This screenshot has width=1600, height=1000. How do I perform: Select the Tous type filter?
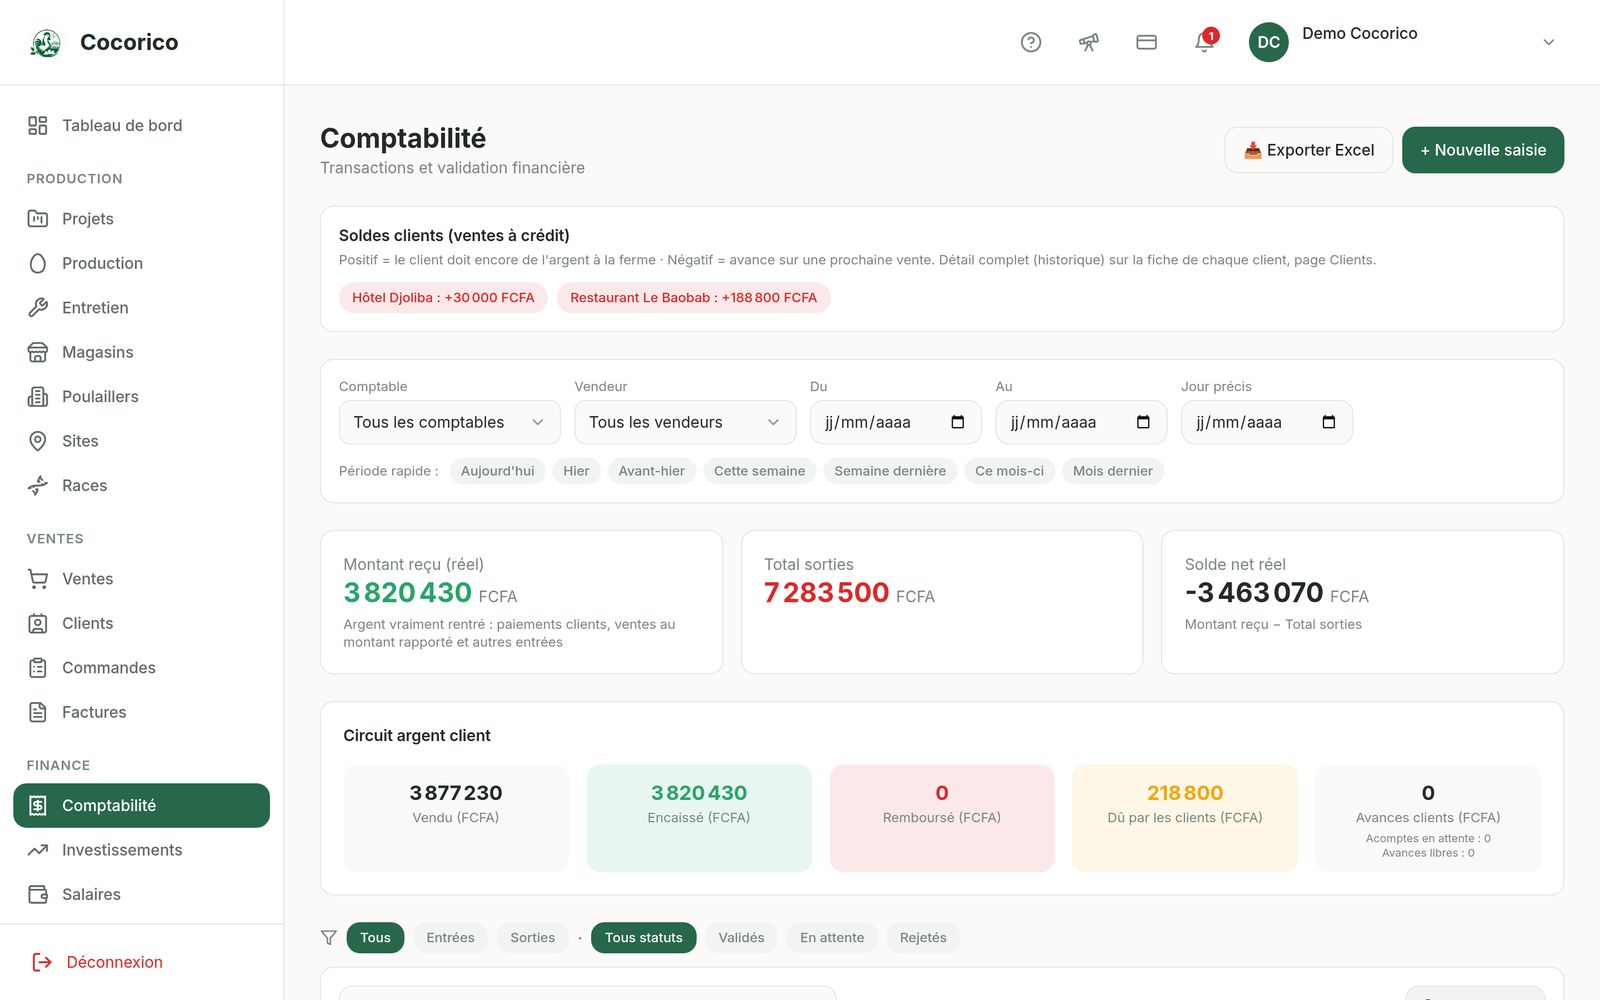pyautogui.click(x=376, y=938)
